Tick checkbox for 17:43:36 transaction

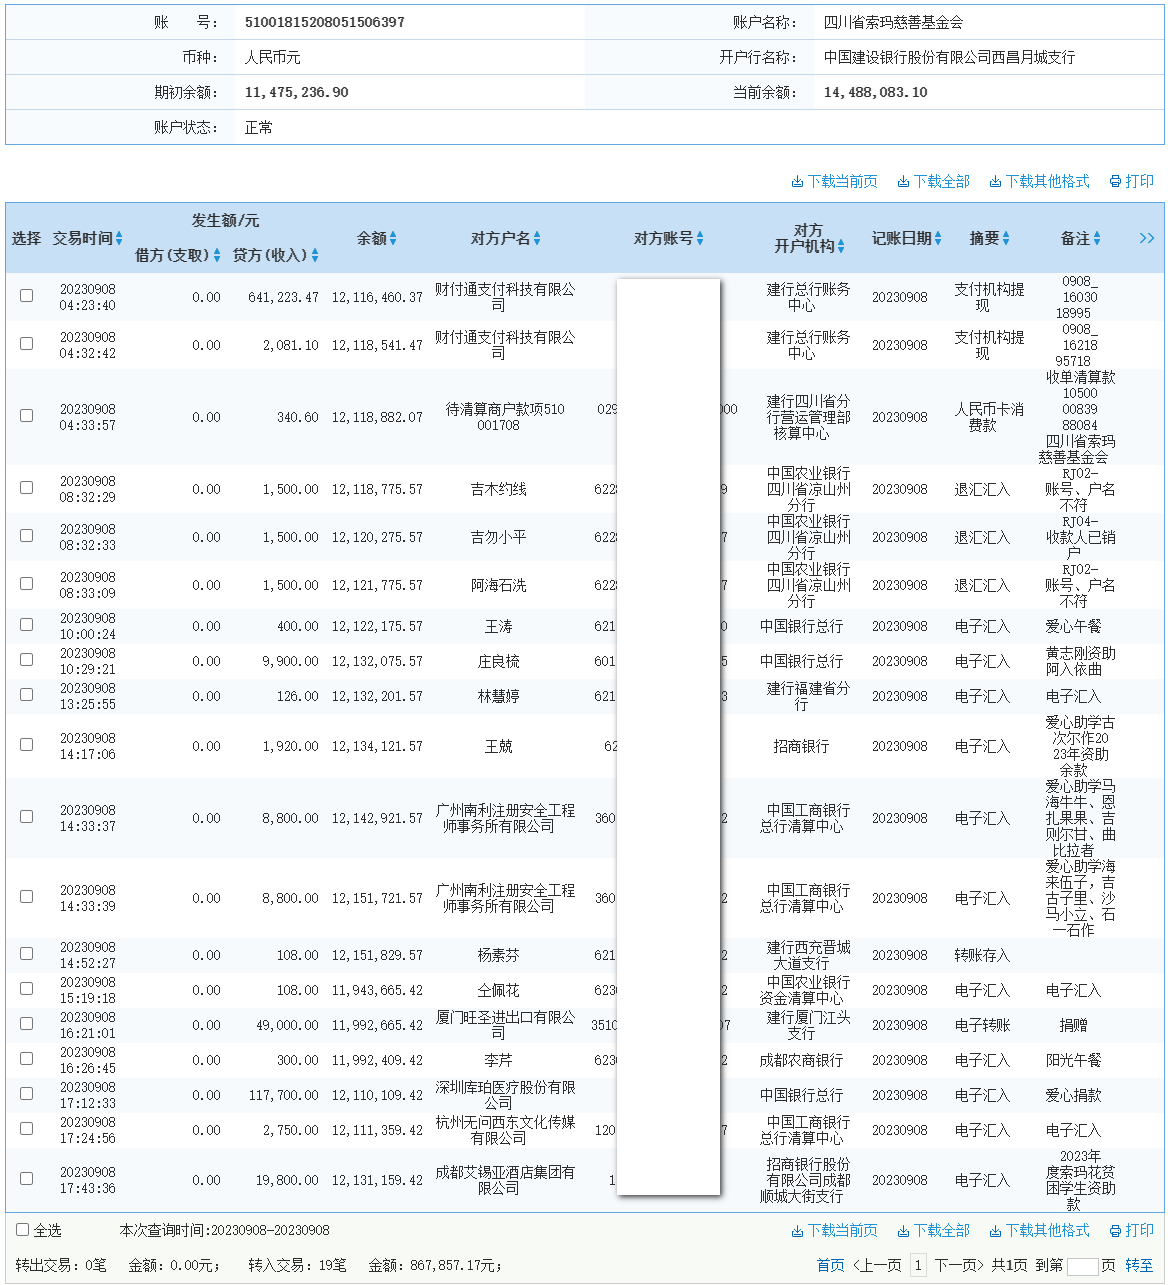click(27, 1179)
